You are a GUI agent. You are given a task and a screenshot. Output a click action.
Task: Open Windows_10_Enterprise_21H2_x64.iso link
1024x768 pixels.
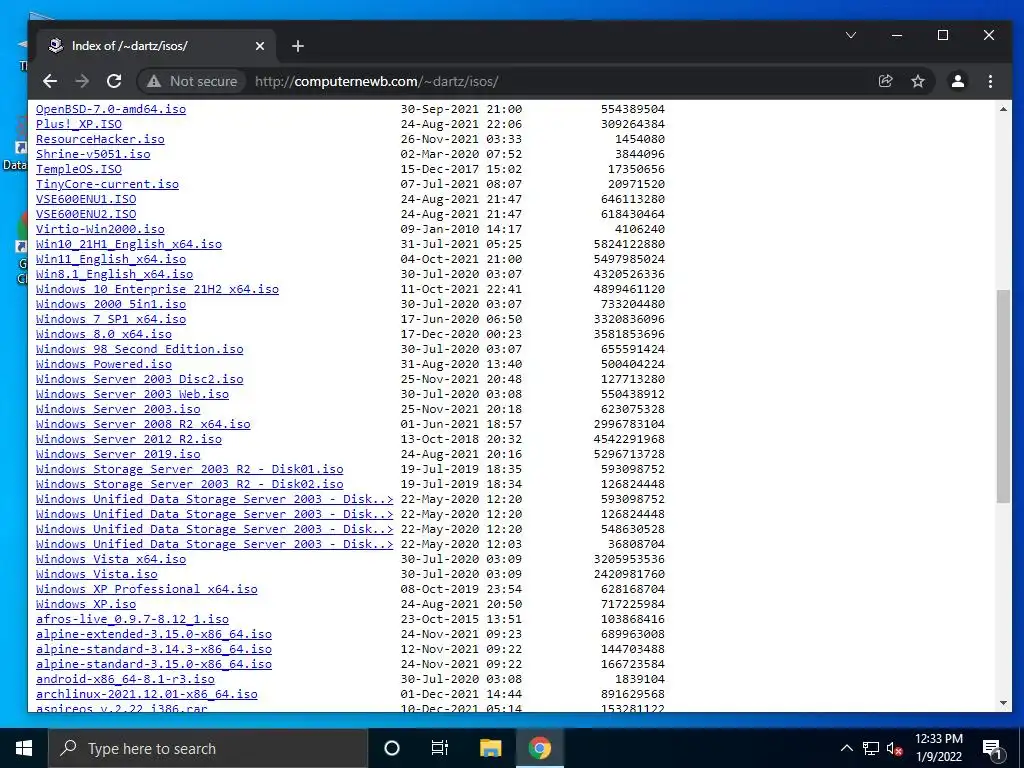coord(157,289)
